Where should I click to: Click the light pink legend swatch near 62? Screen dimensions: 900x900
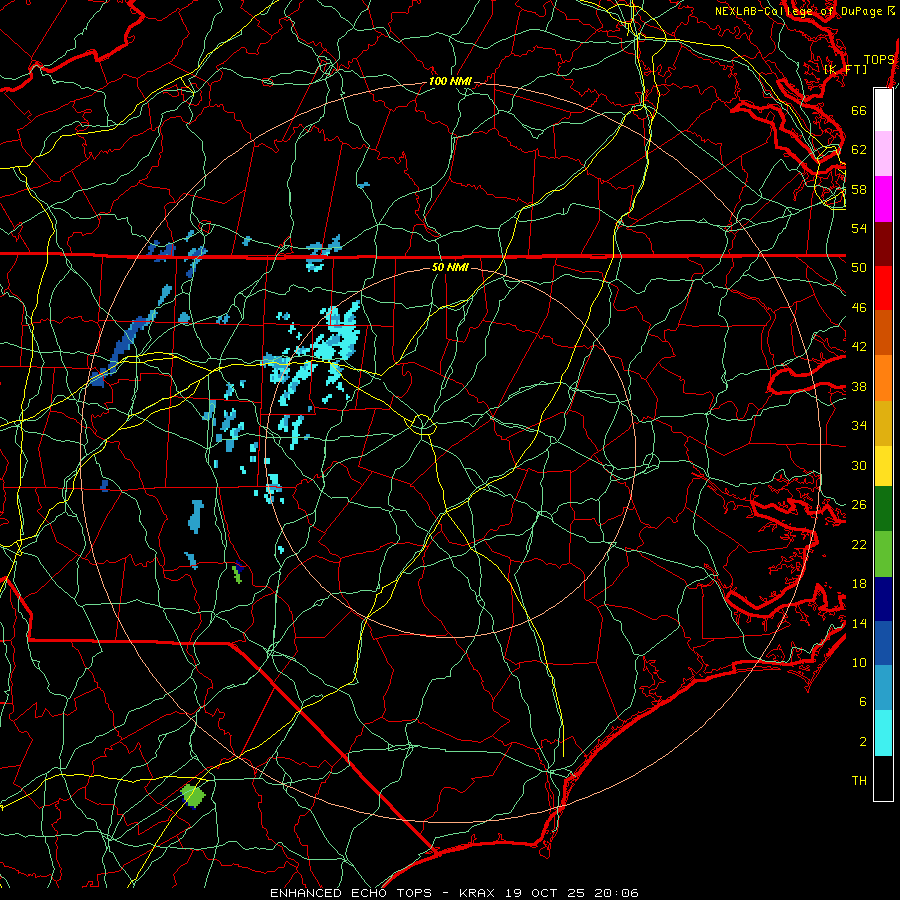click(x=883, y=154)
